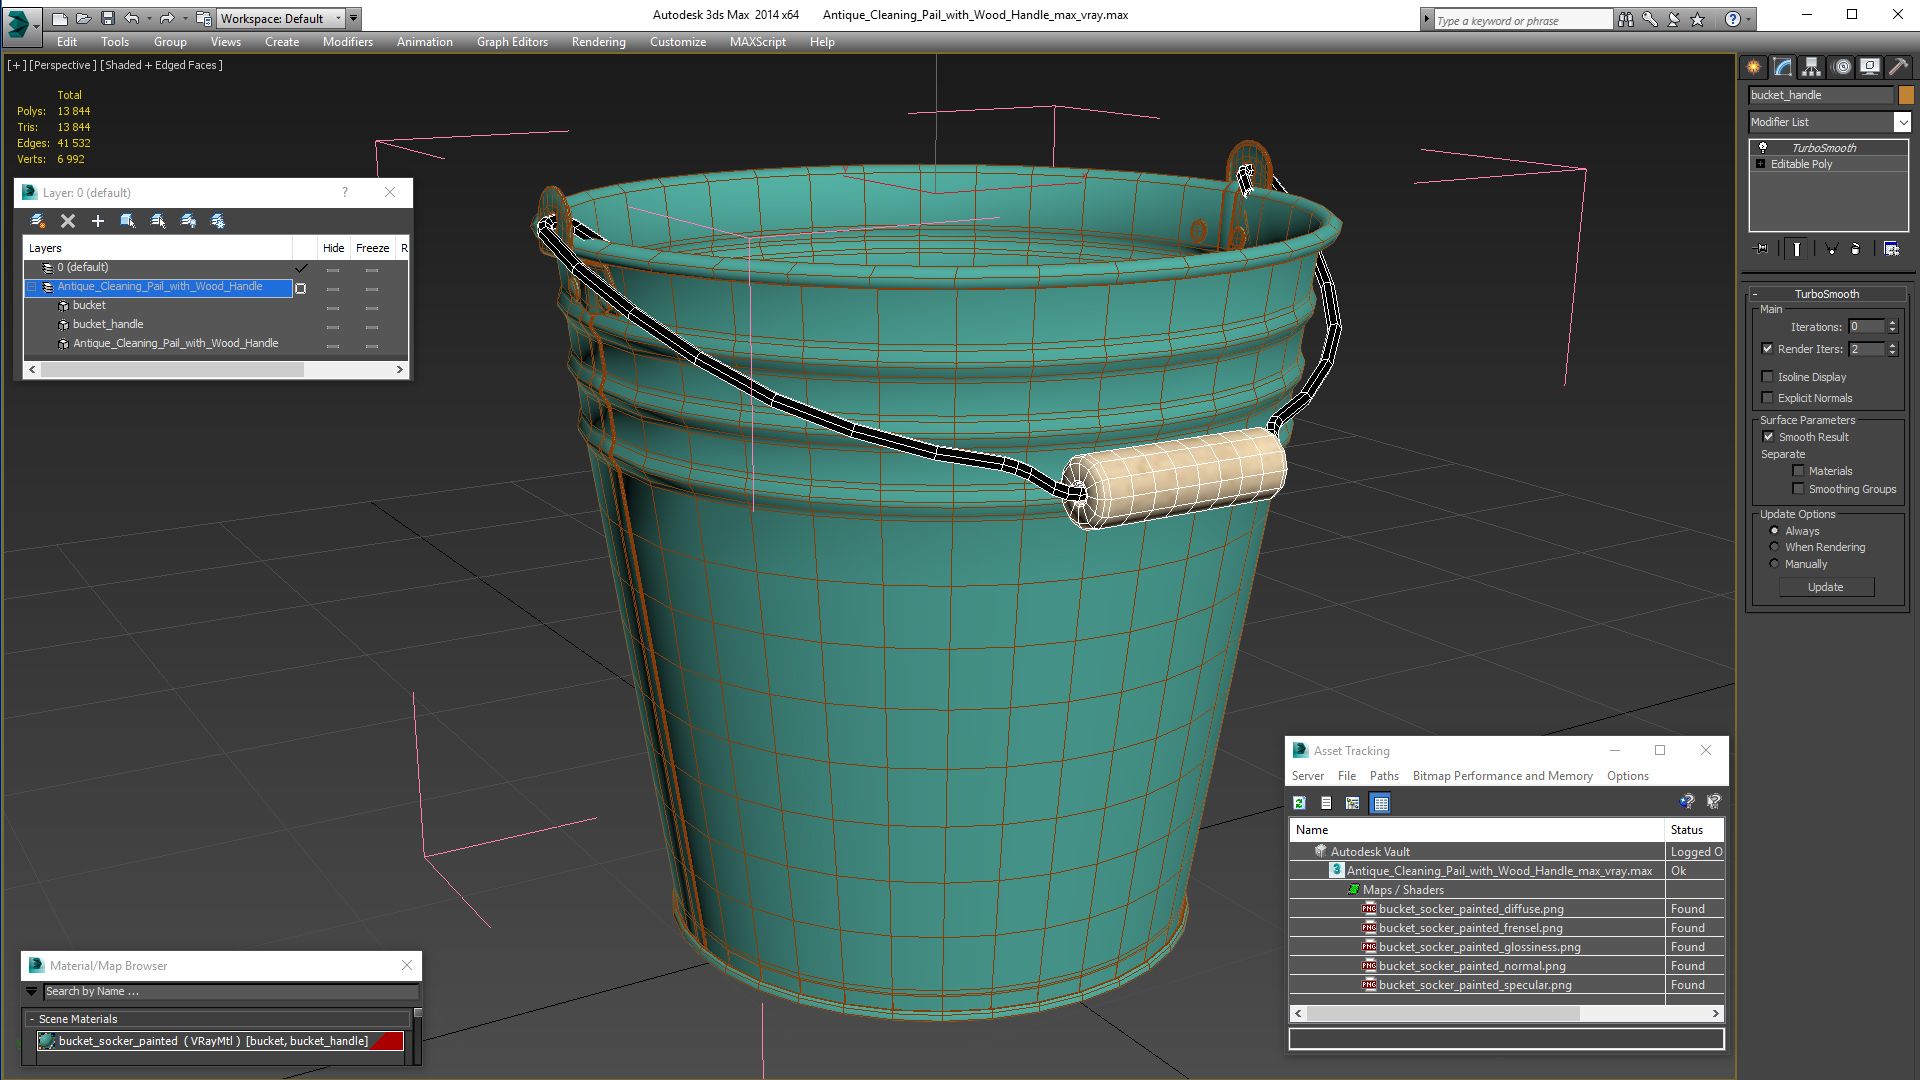This screenshot has width=1920, height=1080.
Task: Refresh the Asset Tracking list
Action: (1299, 803)
